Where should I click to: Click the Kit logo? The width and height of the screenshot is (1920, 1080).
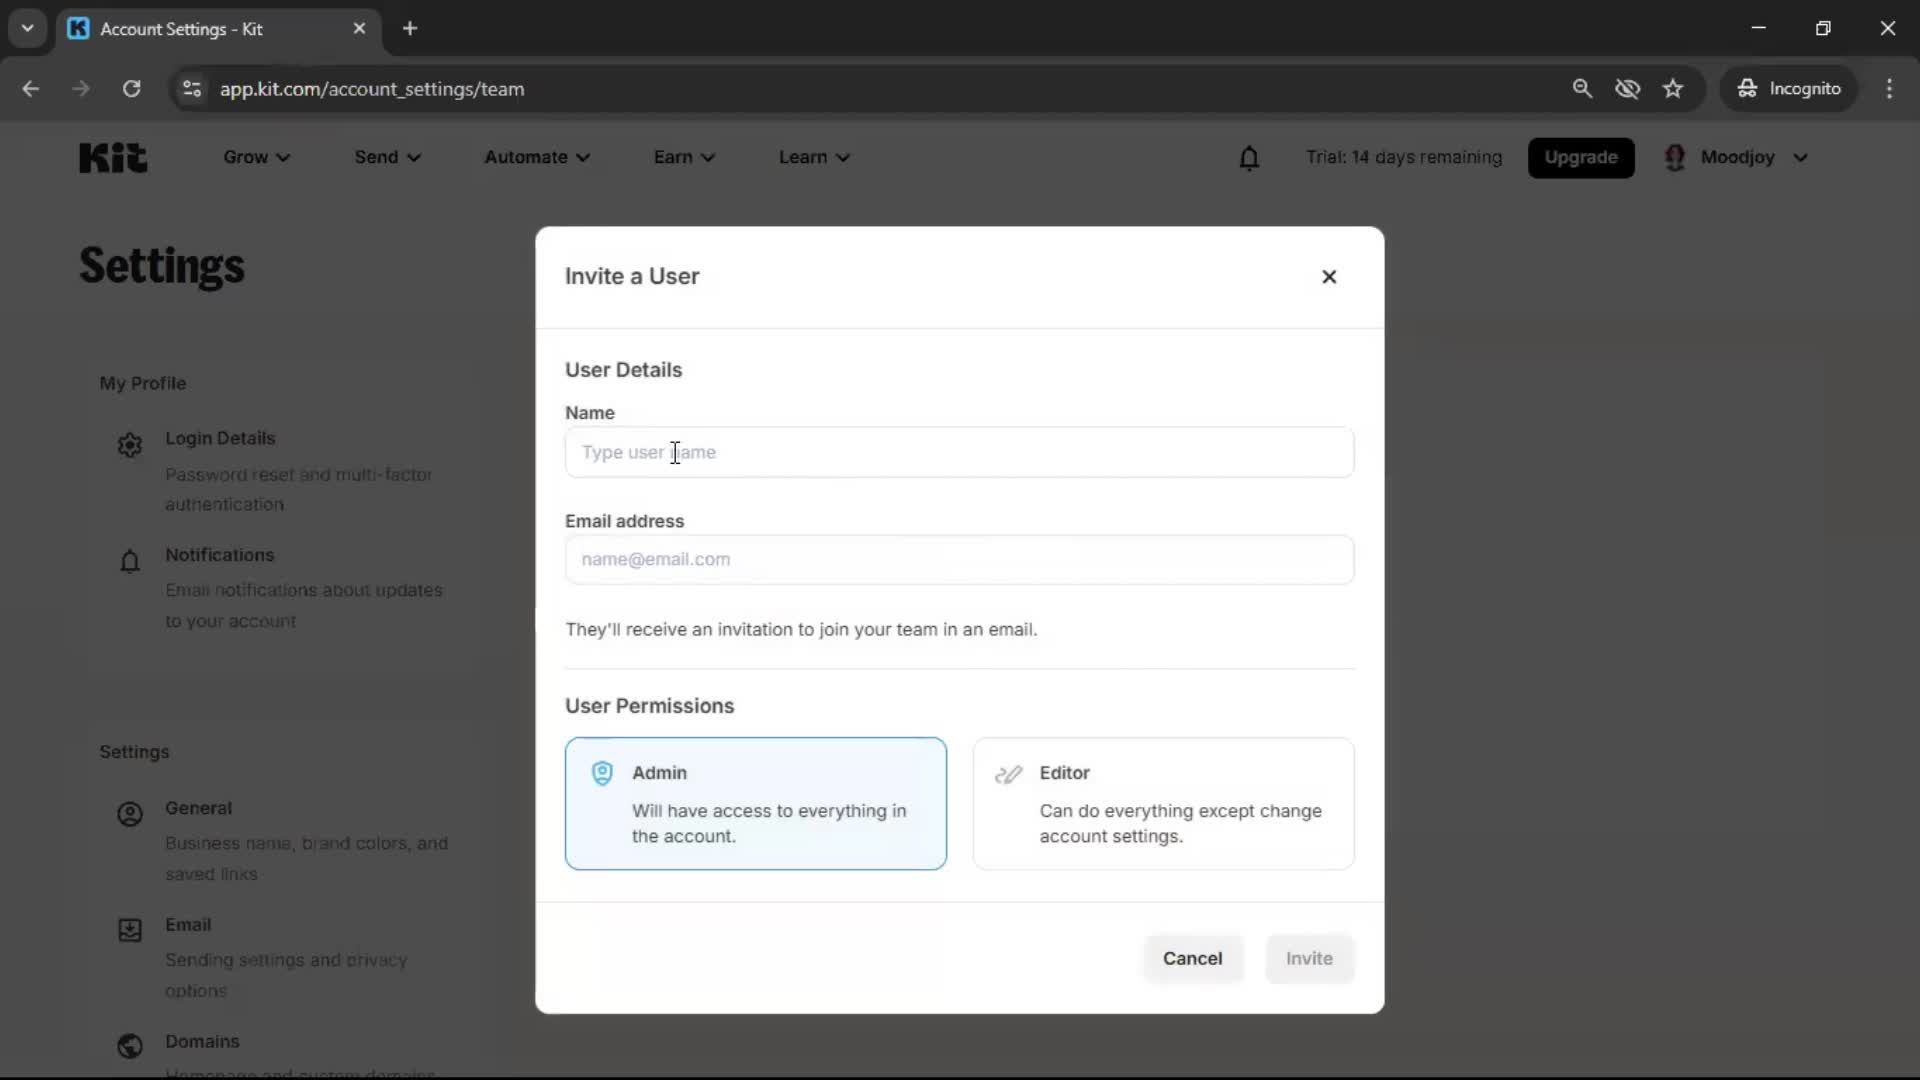coord(112,157)
